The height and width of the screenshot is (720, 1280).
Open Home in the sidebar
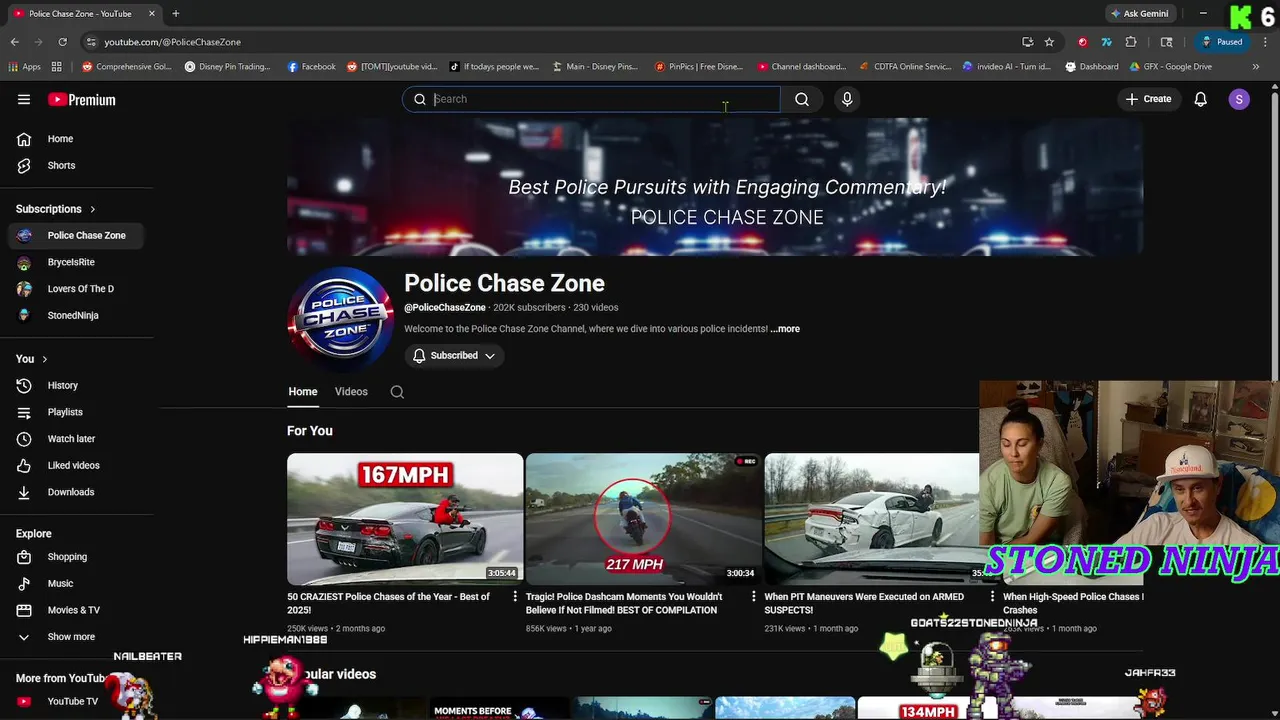(x=76, y=139)
